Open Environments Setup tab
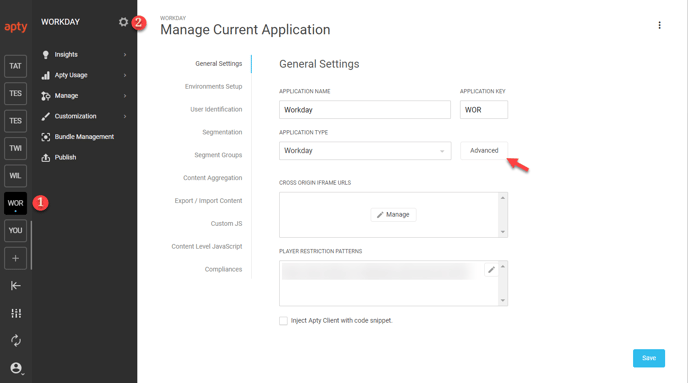The width and height of the screenshot is (688, 383). pos(213,86)
